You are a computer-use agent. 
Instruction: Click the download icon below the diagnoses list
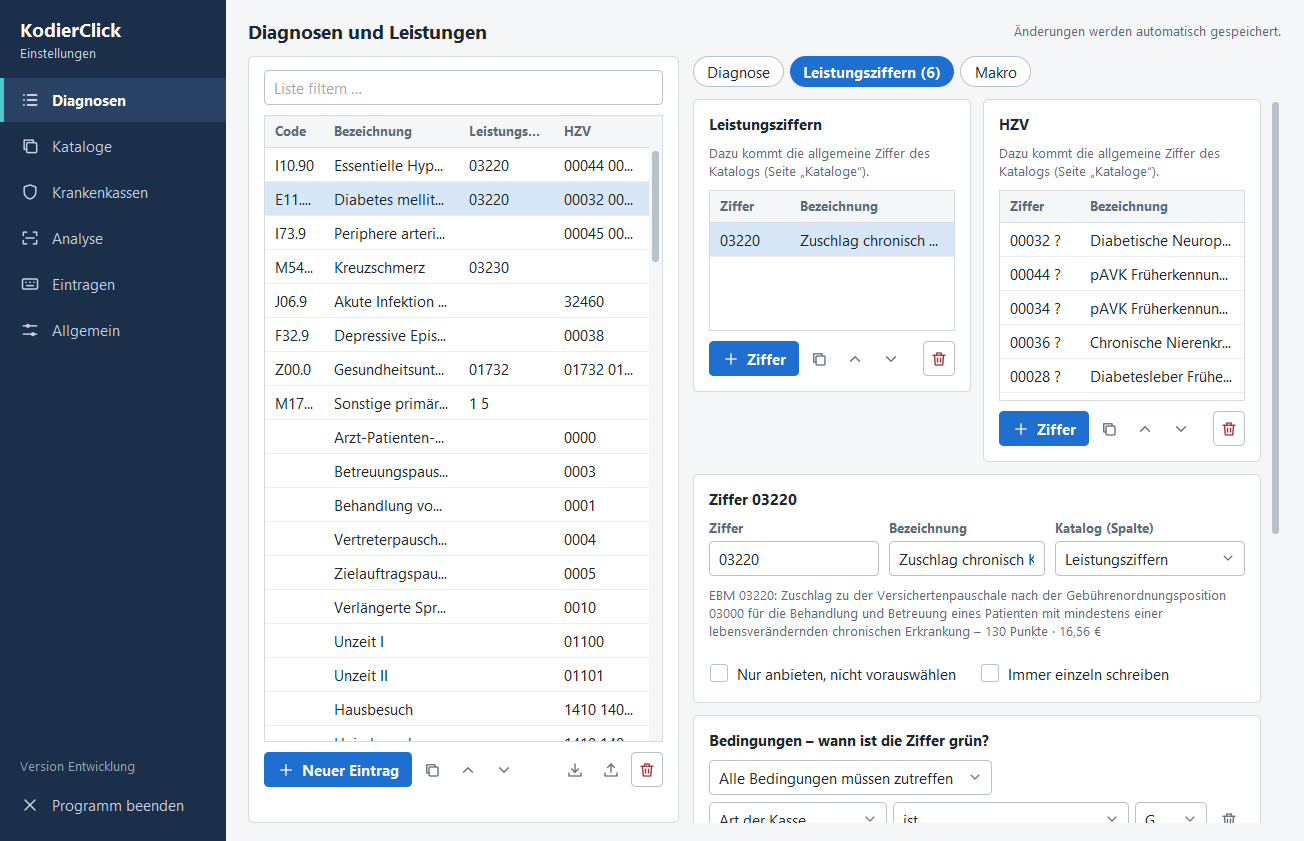point(575,770)
